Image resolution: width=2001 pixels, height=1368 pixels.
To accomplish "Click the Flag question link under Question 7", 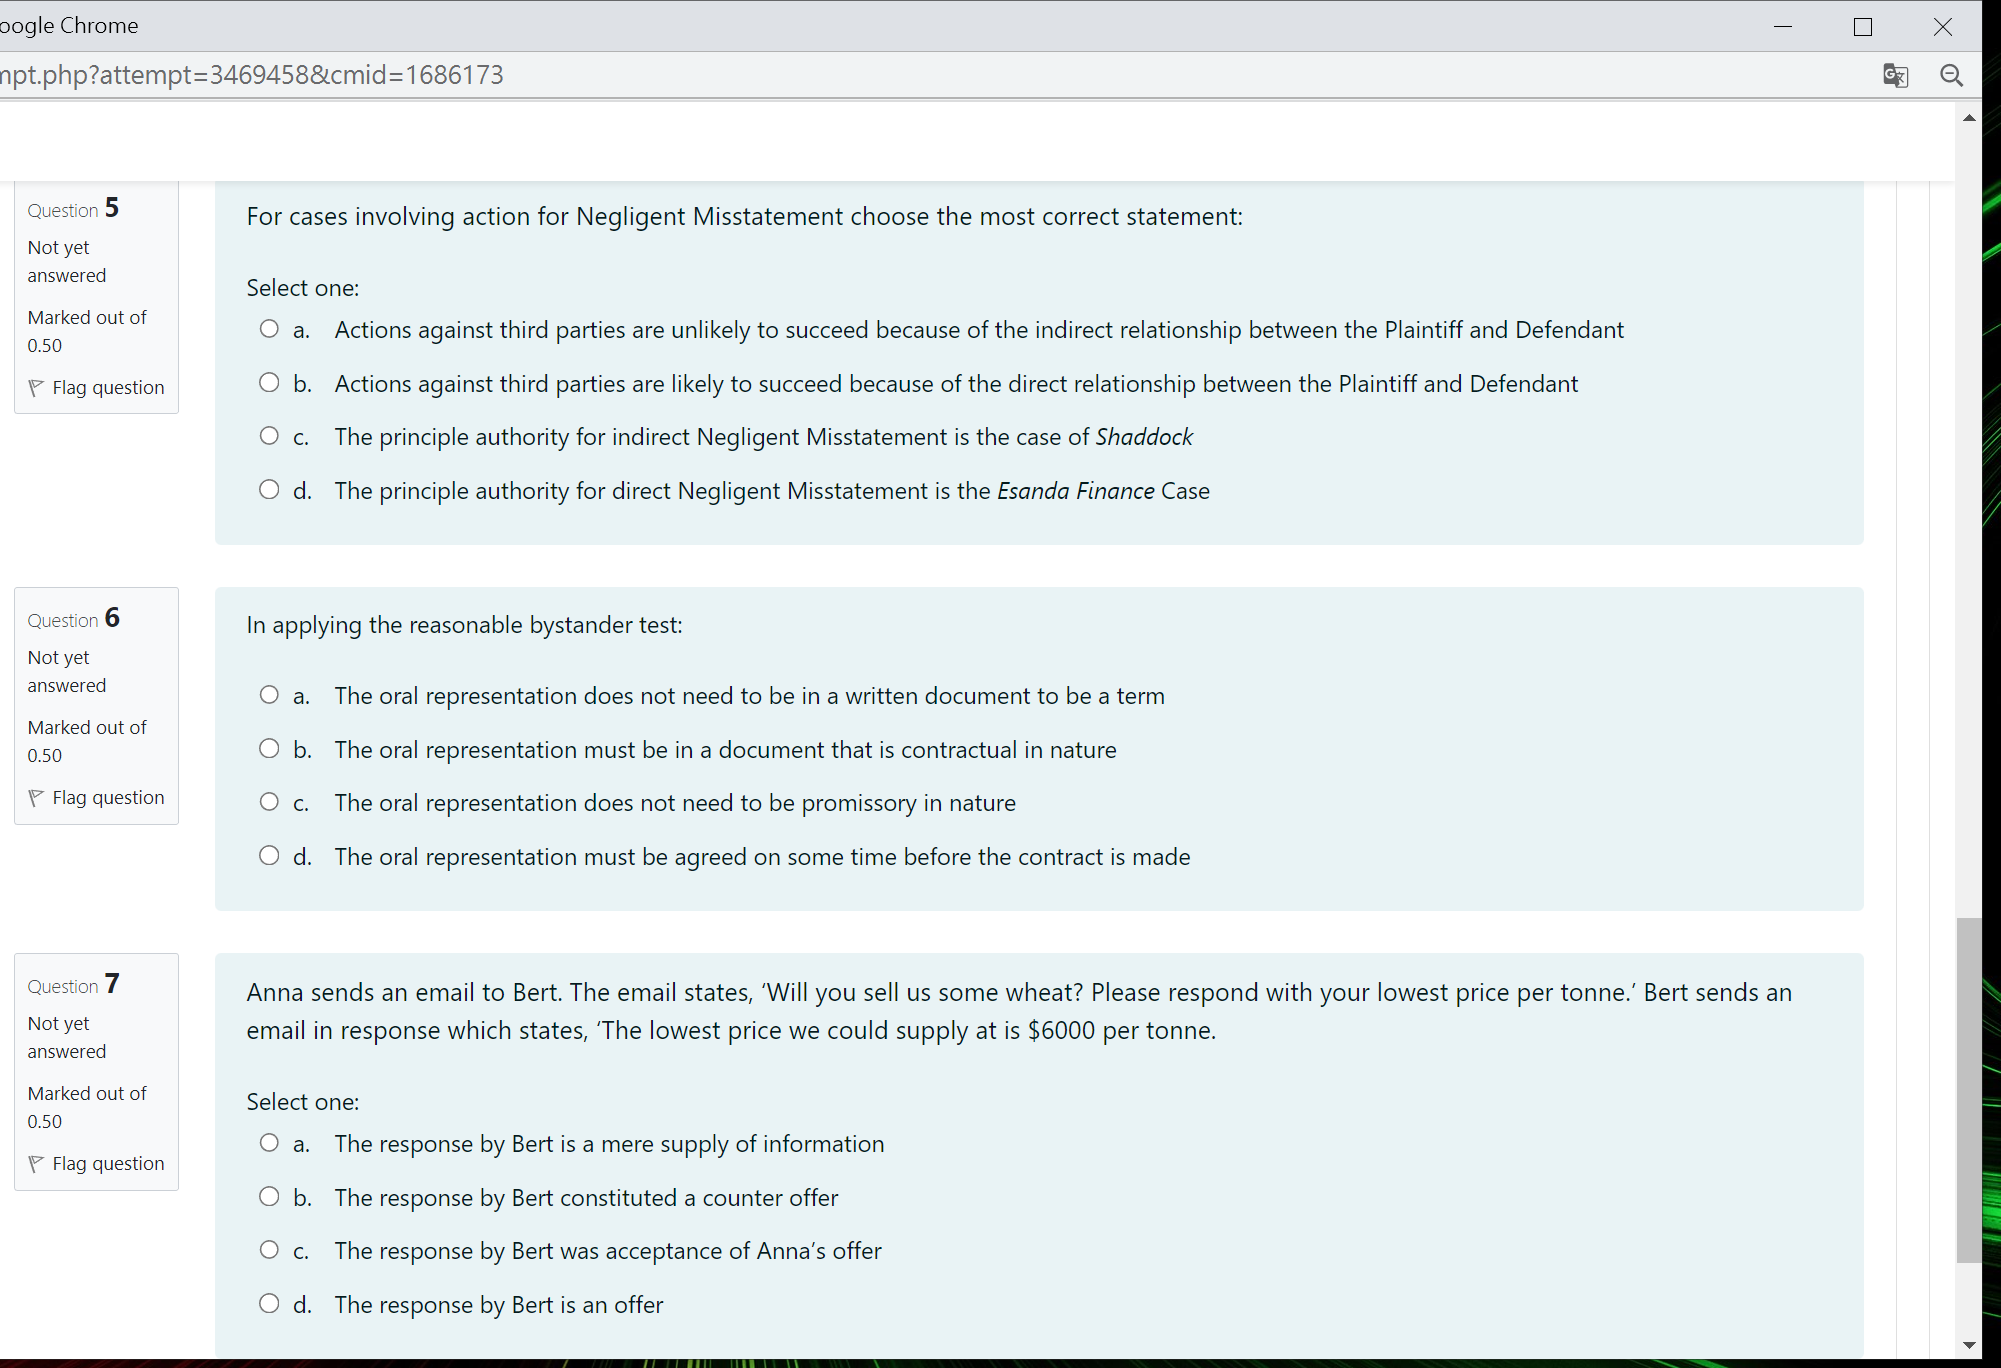I will [x=108, y=1163].
